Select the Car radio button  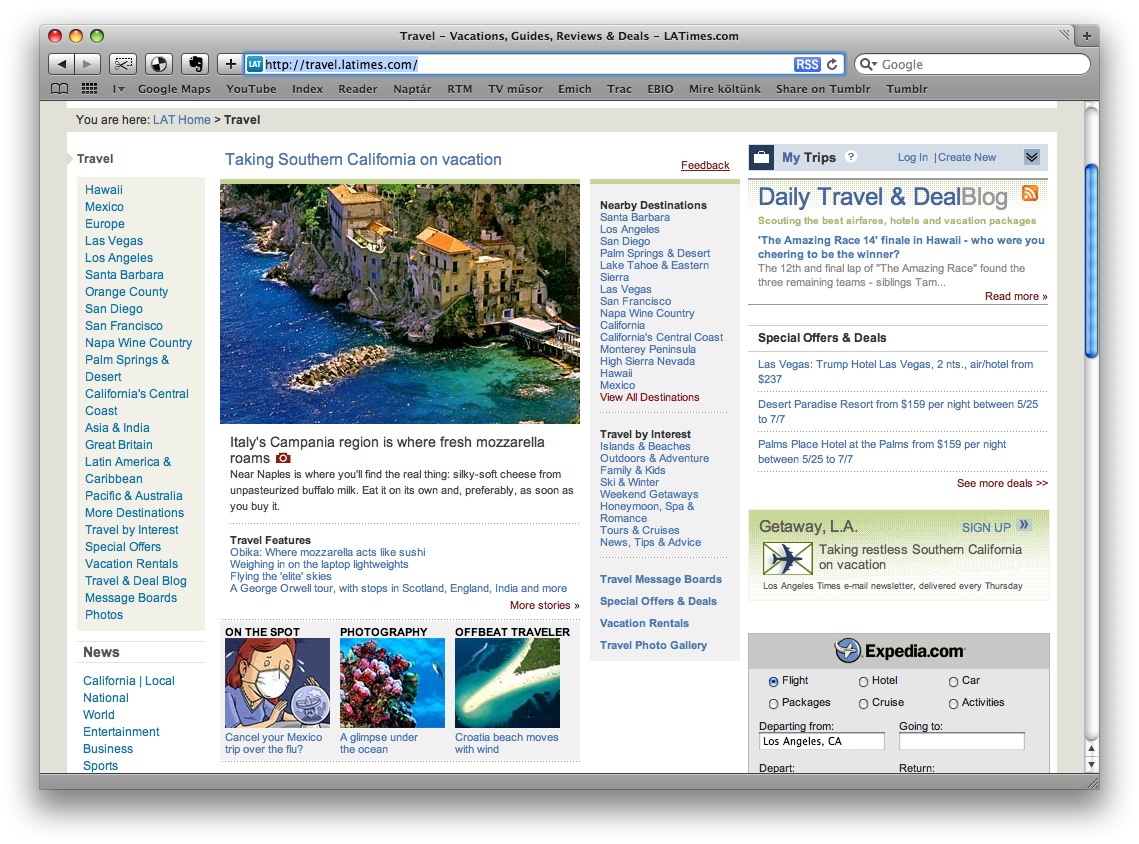953,681
